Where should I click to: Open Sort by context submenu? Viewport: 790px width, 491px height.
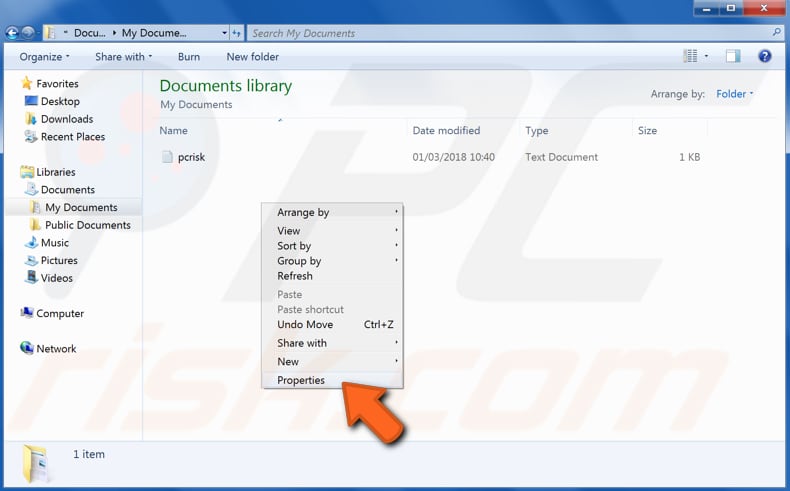click(333, 245)
